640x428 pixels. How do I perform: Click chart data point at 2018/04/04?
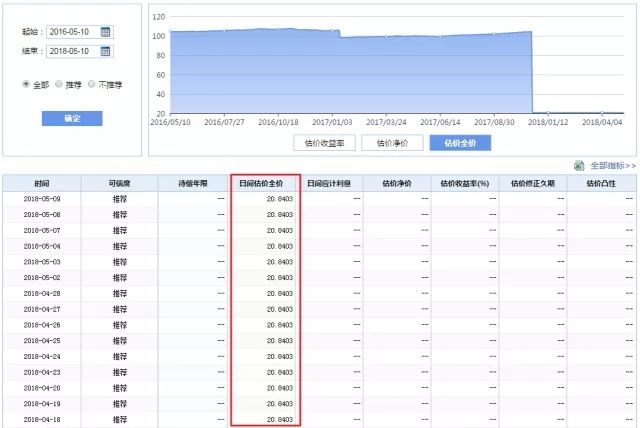tap(602, 113)
